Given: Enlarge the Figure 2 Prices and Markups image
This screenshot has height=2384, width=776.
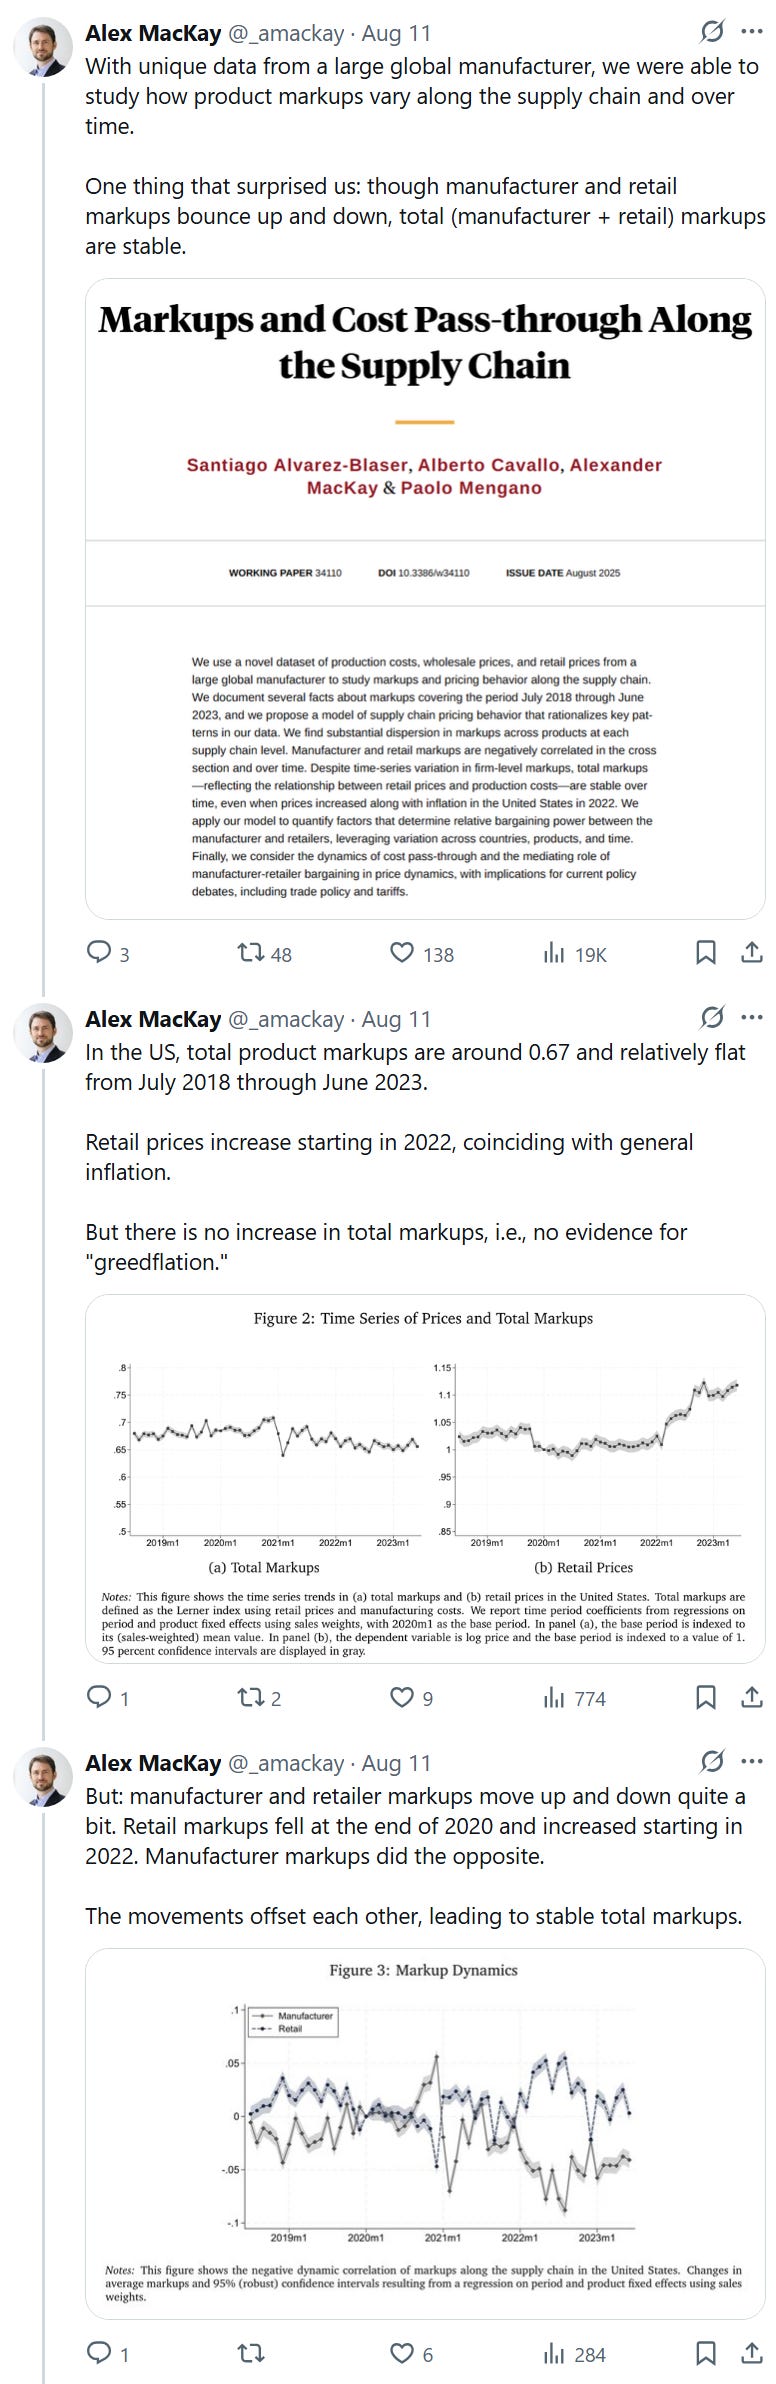Looking at the screenshot, I should click(x=425, y=1478).
